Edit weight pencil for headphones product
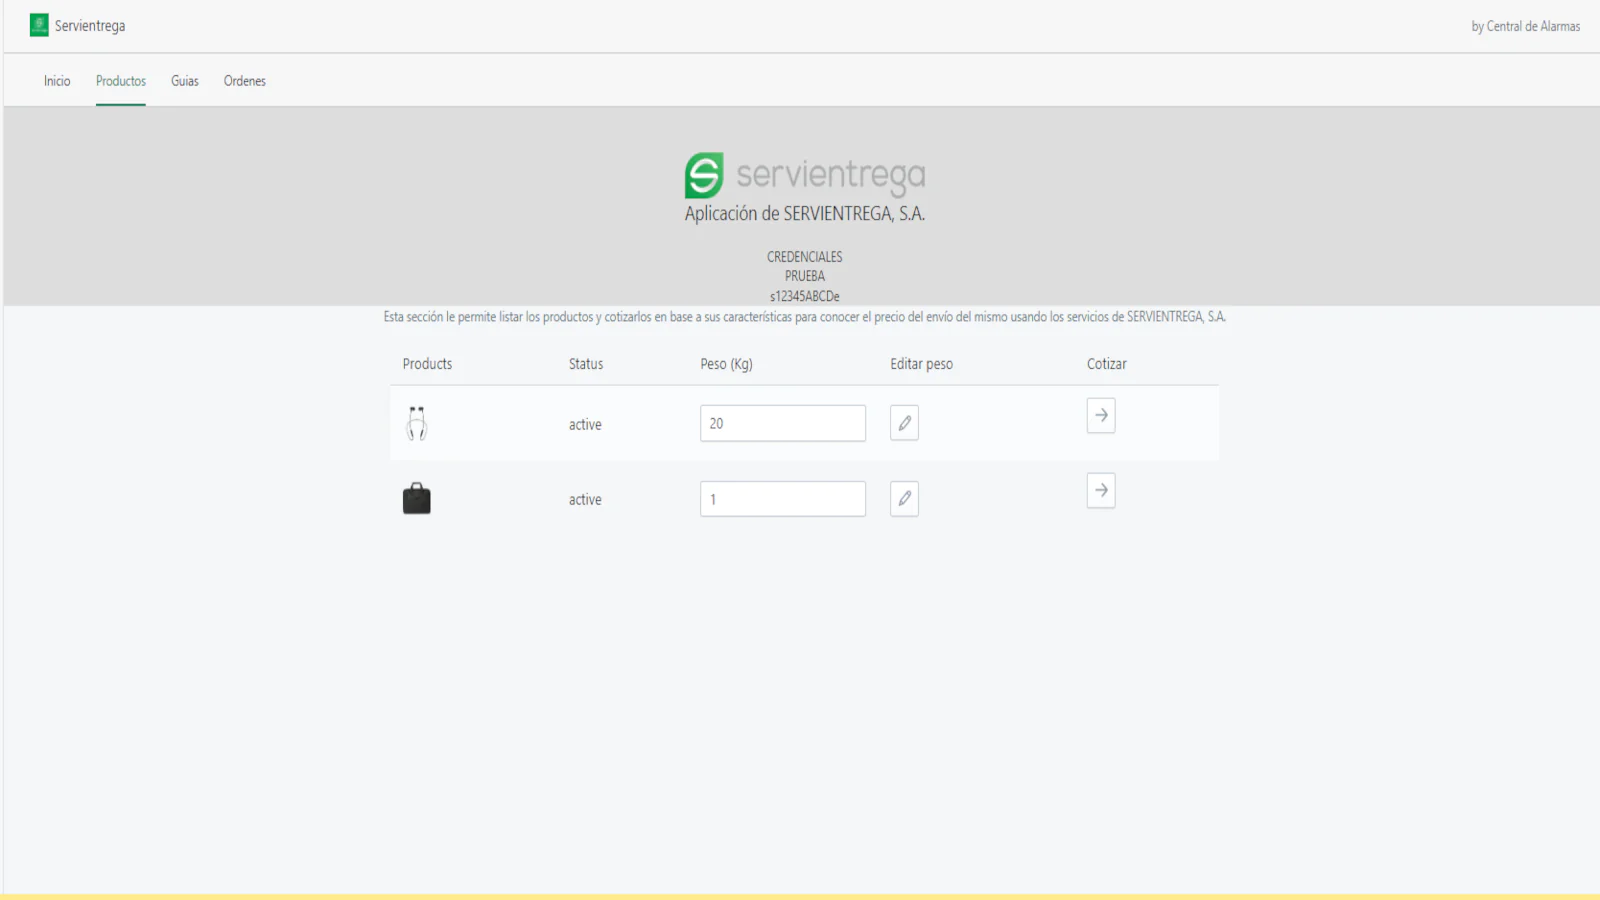This screenshot has width=1600, height=900. point(904,423)
